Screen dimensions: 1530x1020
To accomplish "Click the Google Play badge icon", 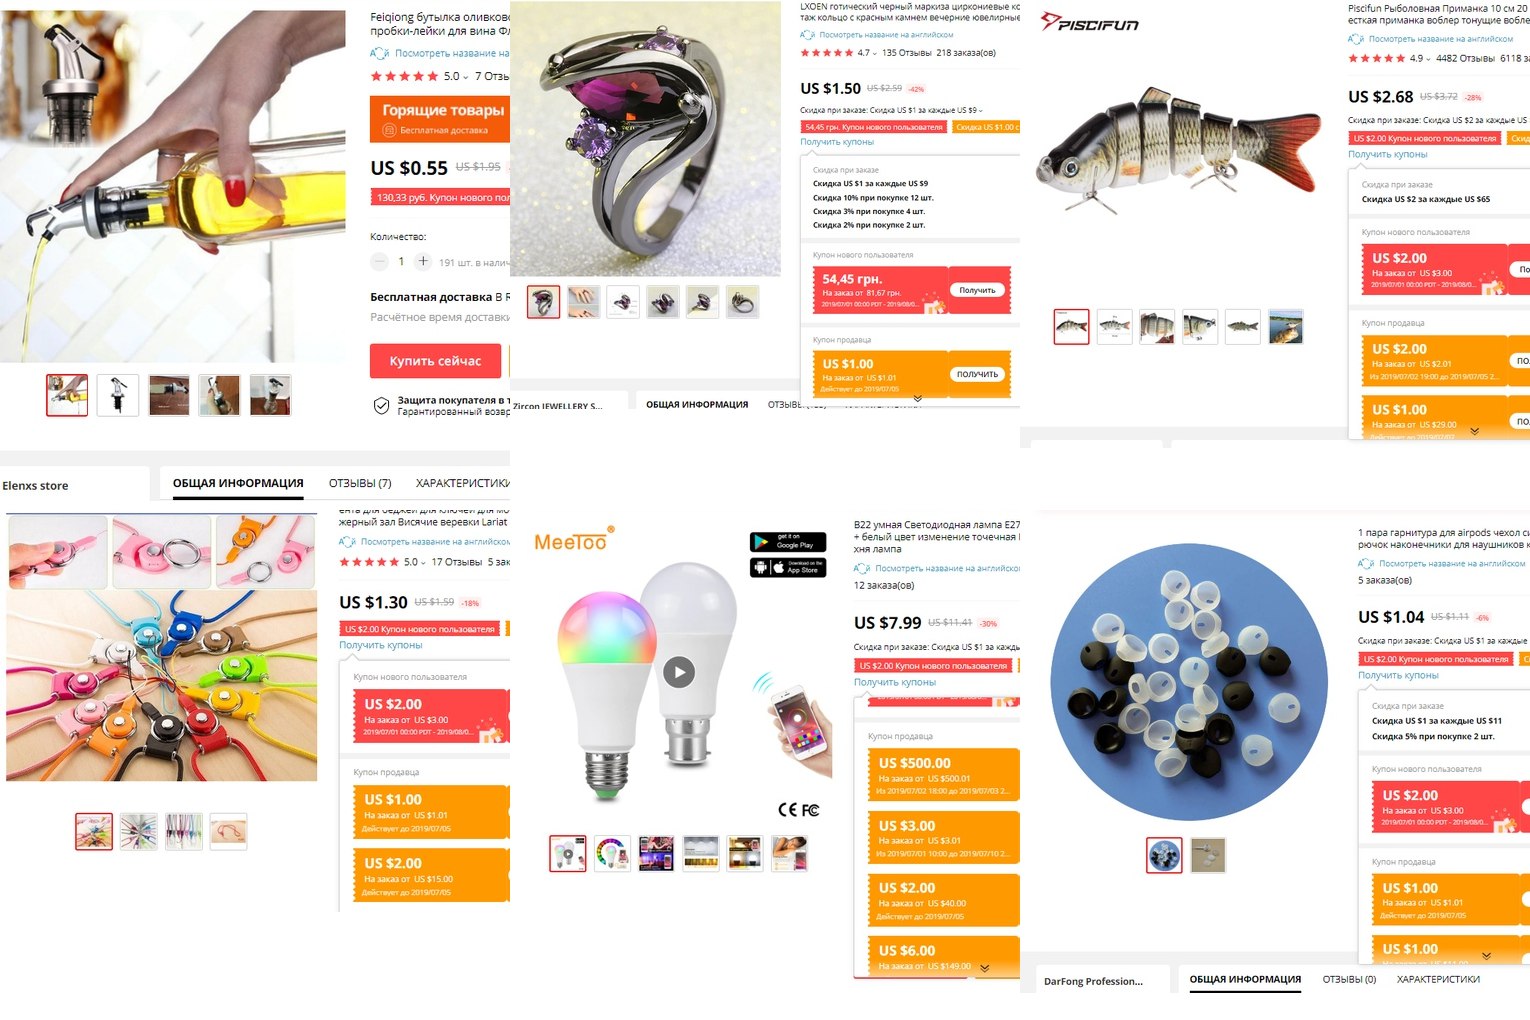I will point(788,542).
